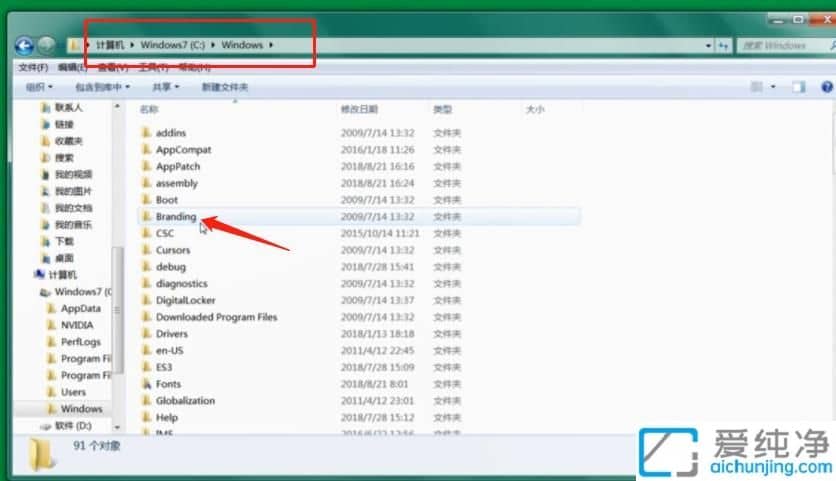Click navigation pane scroll up arrow
This screenshot has height=481, width=836.
pos(117,107)
